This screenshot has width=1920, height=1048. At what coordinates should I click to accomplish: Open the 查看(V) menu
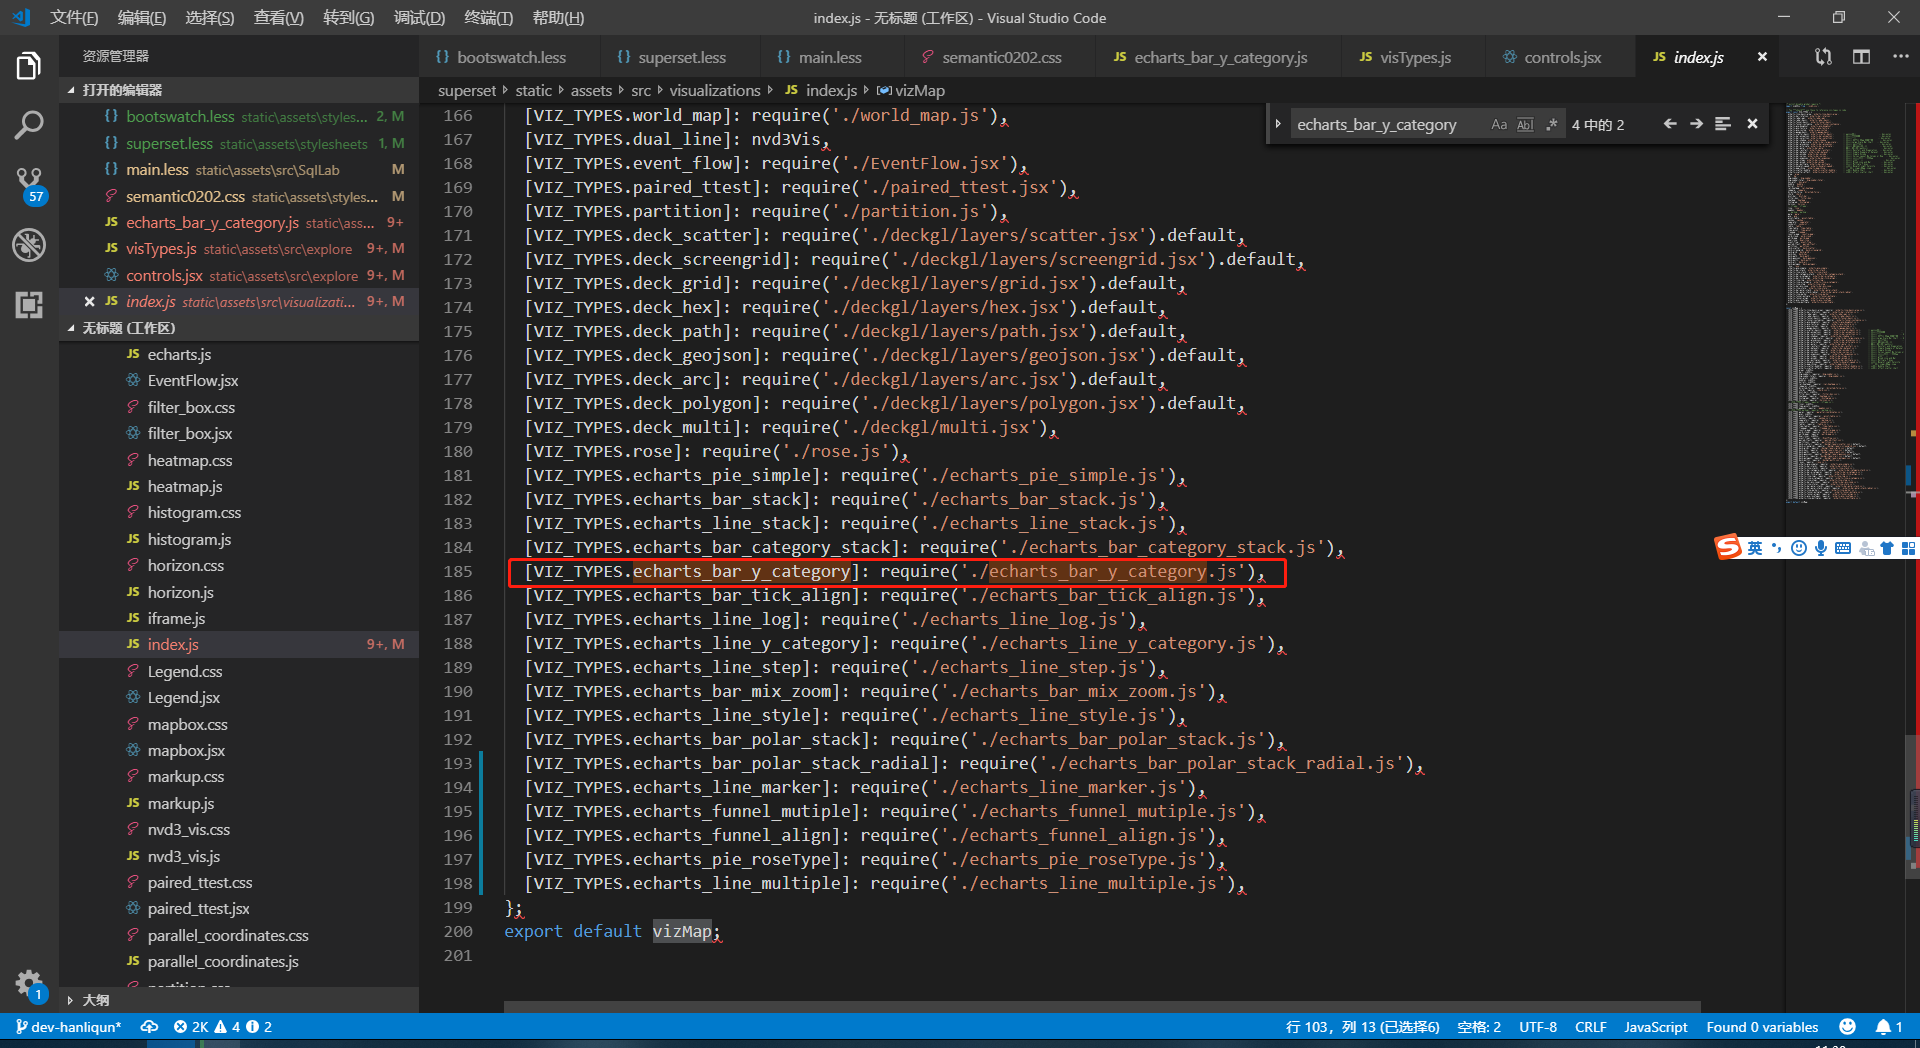pyautogui.click(x=278, y=18)
